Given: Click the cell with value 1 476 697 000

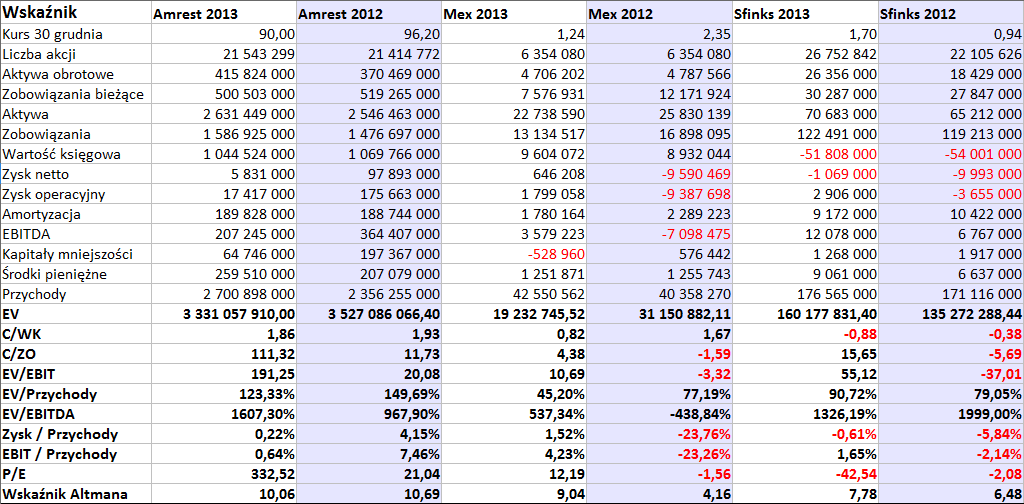Looking at the screenshot, I should coord(369,134).
